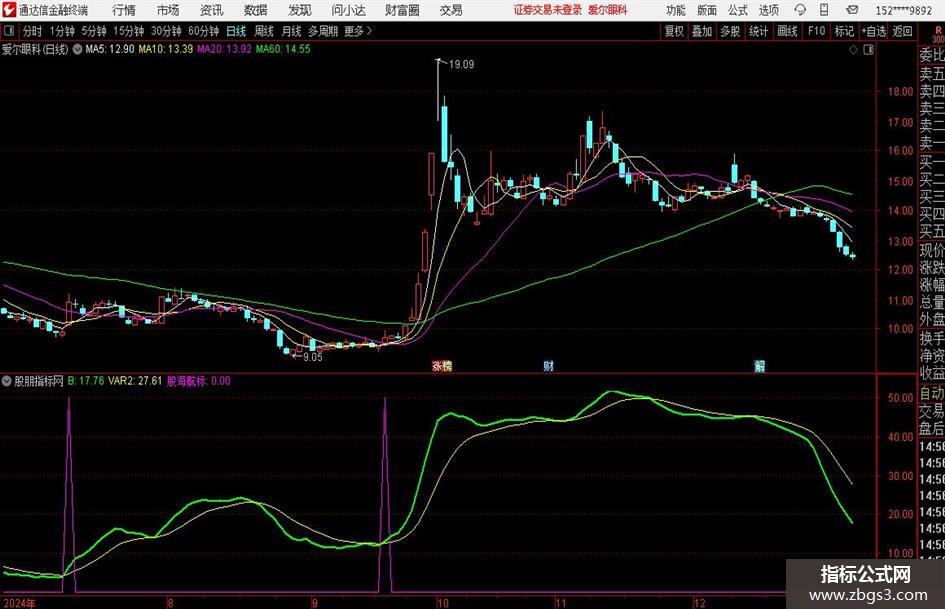Select the 日线 daily period
The image size is (945, 609).
click(x=236, y=31)
